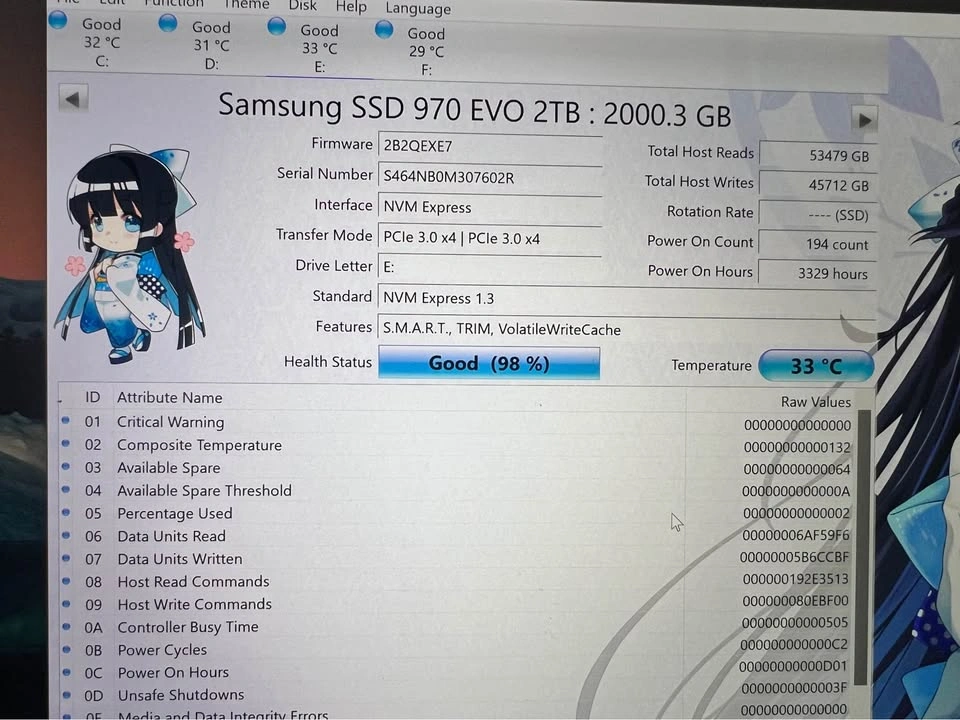Click raw value 0000000000003F
The width and height of the screenshot is (960, 720).
794,688
